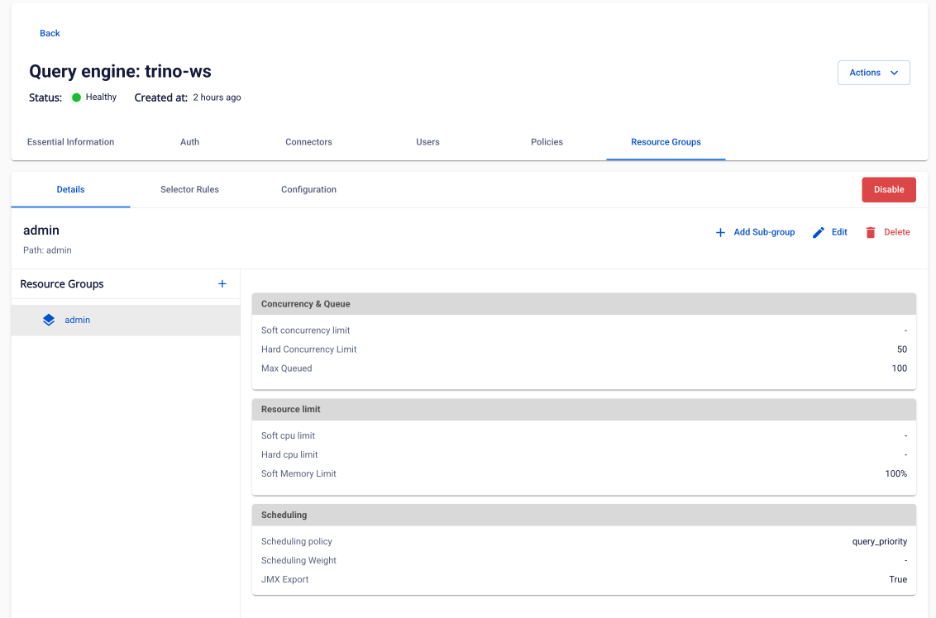This screenshot has width=936, height=618.
Task: Select the admin resource group in tree
Action: tap(125, 320)
